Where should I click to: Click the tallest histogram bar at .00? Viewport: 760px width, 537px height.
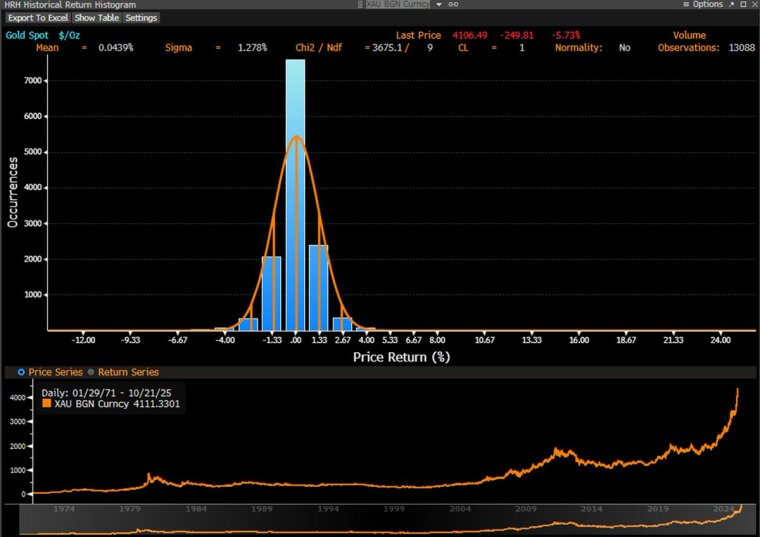coord(296,195)
